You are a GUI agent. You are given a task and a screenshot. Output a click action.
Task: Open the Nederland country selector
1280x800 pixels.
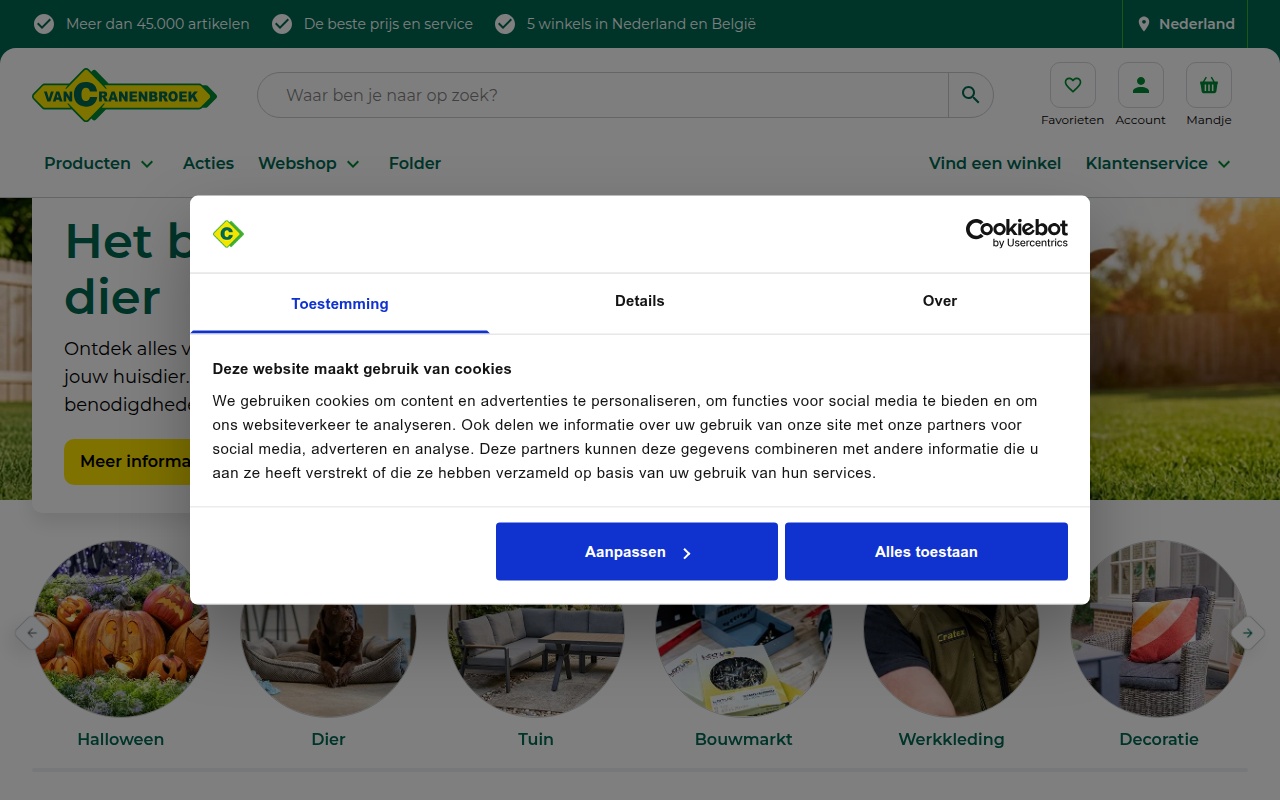point(1186,24)
